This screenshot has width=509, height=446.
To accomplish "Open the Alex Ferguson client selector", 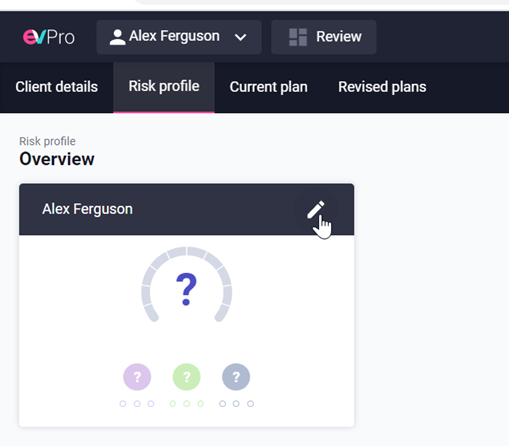I will [179, 37].
